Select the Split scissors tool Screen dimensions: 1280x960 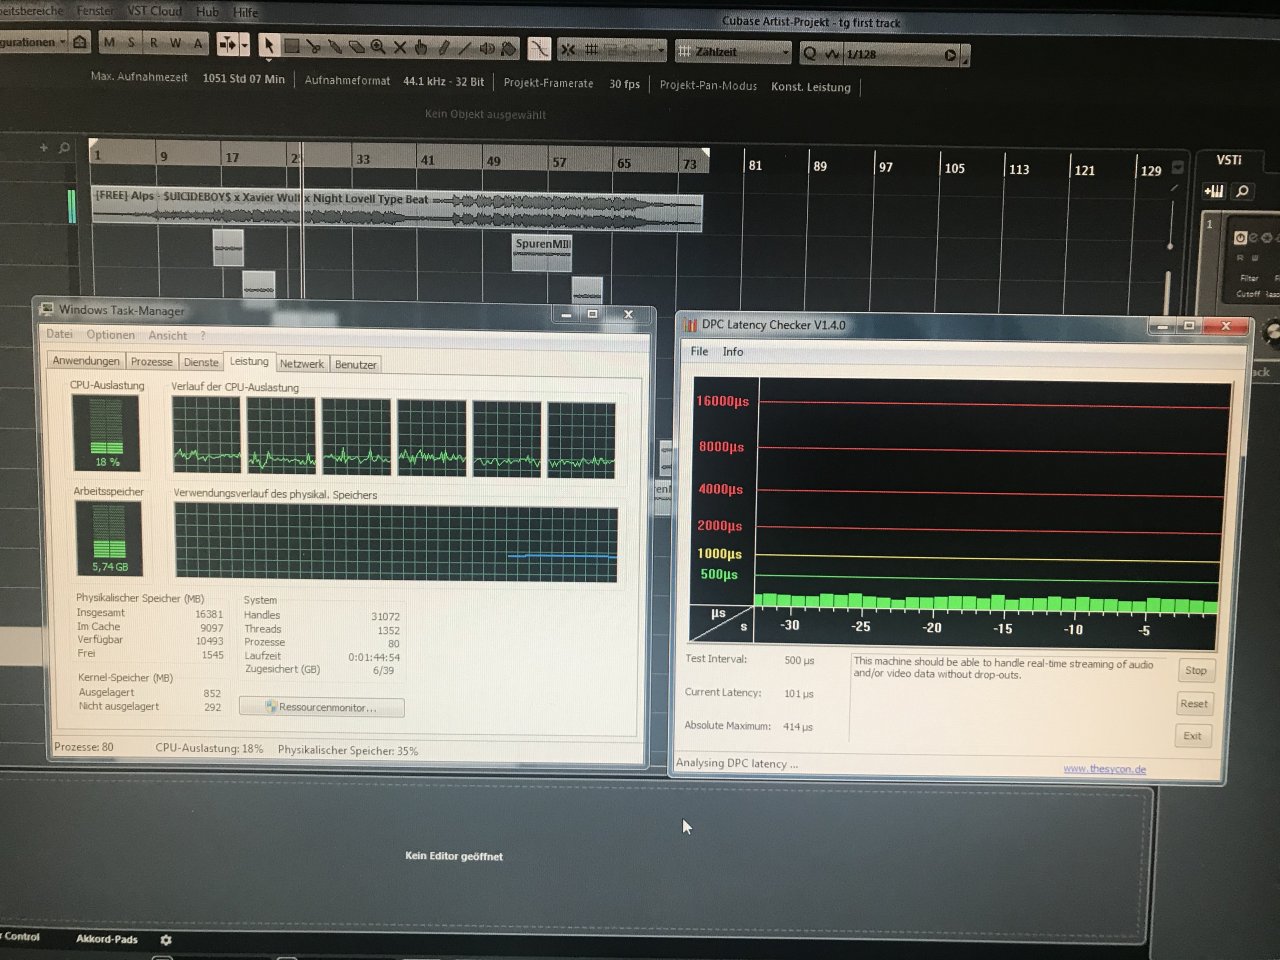313,47
